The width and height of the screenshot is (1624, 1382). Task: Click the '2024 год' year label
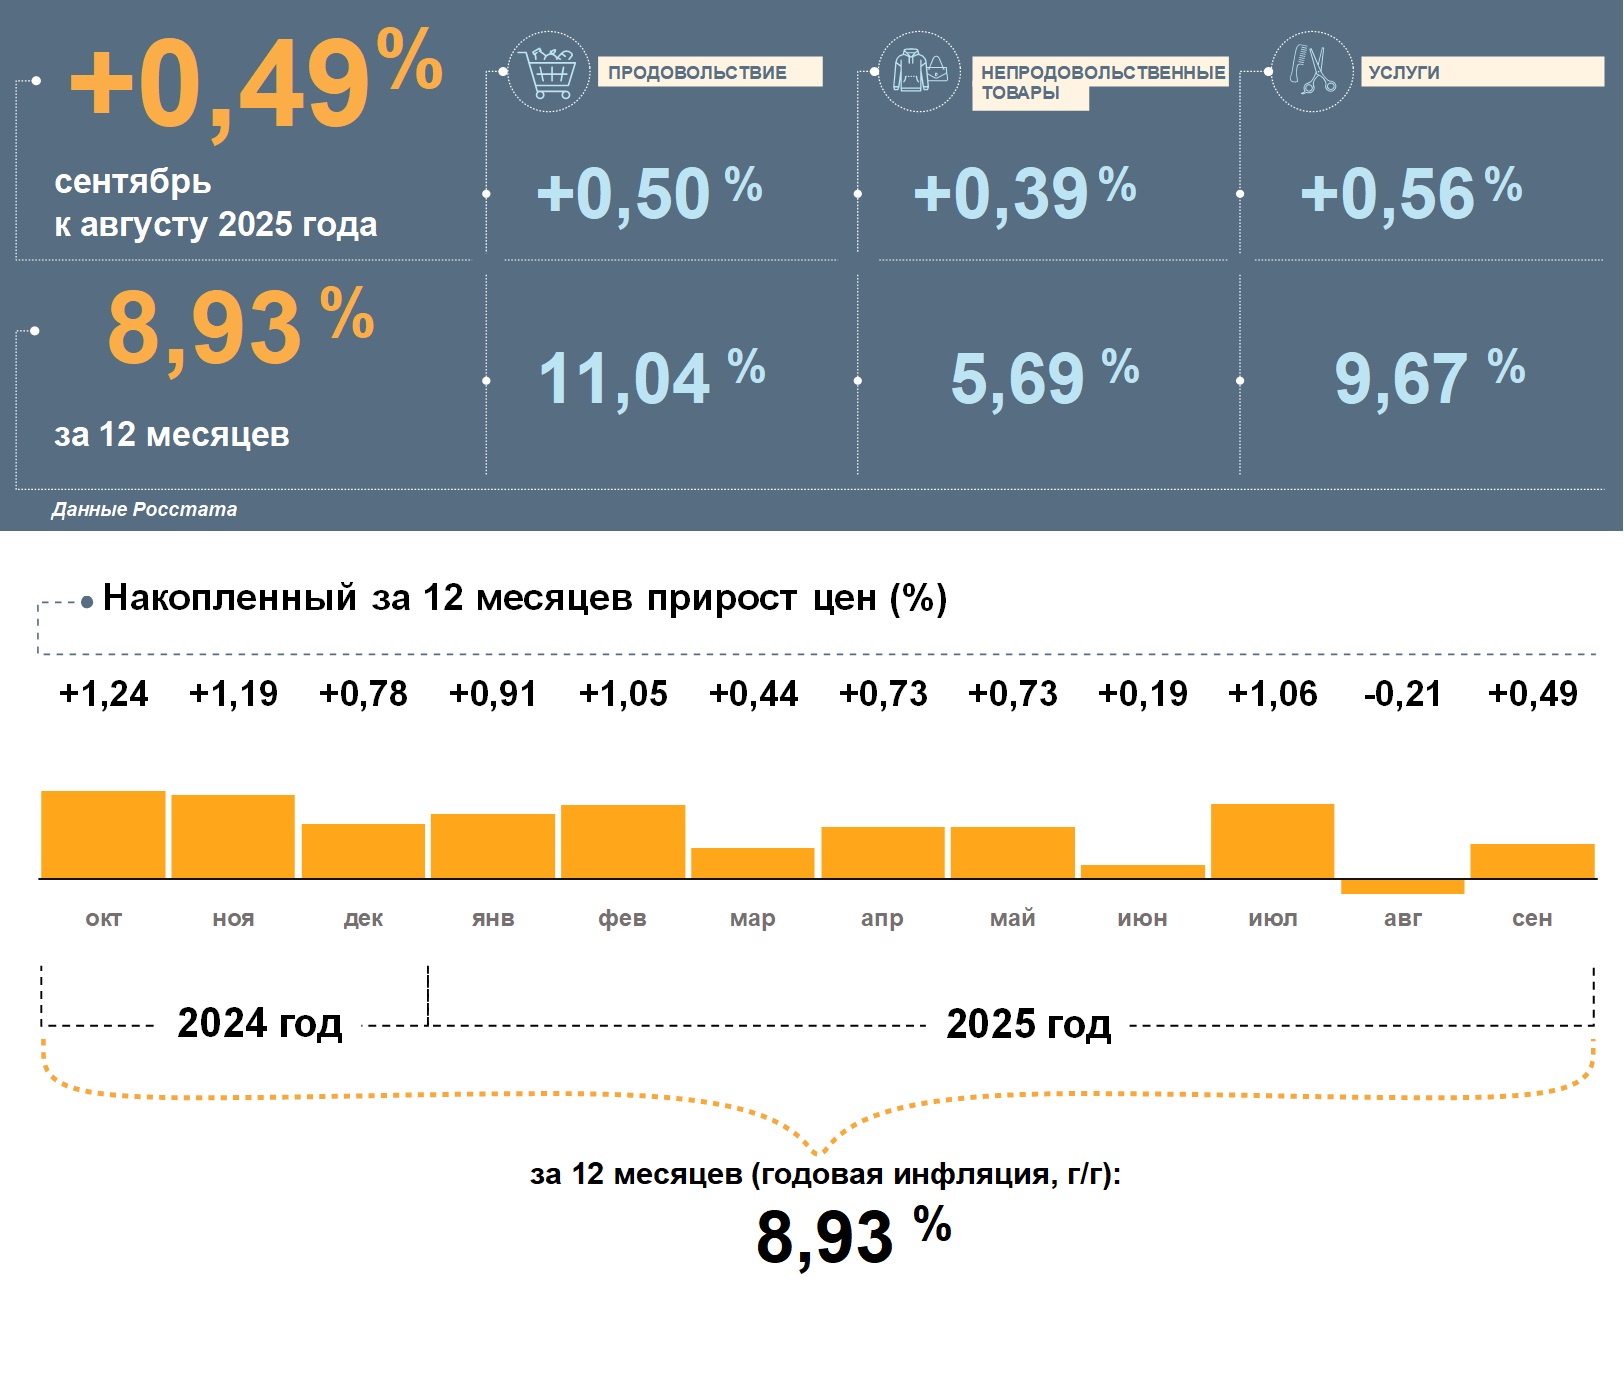pyautogui.click(x=259, y=1023)
